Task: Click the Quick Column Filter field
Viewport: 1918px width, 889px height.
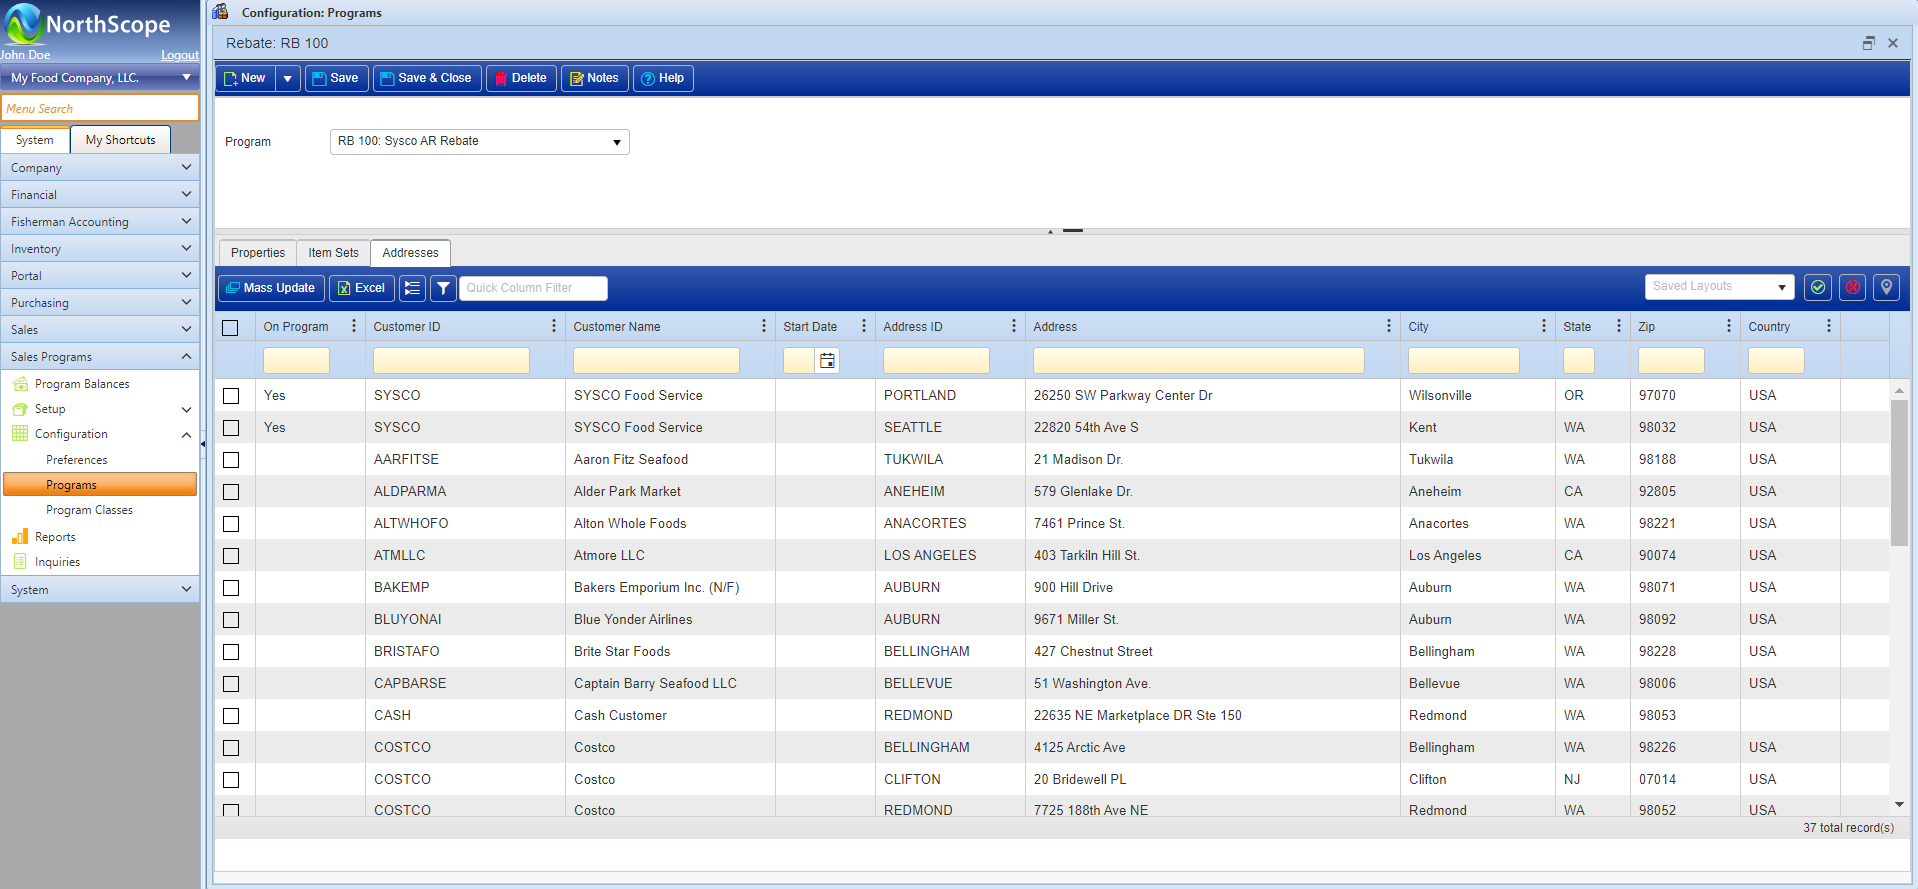Action: pos(533,288)
